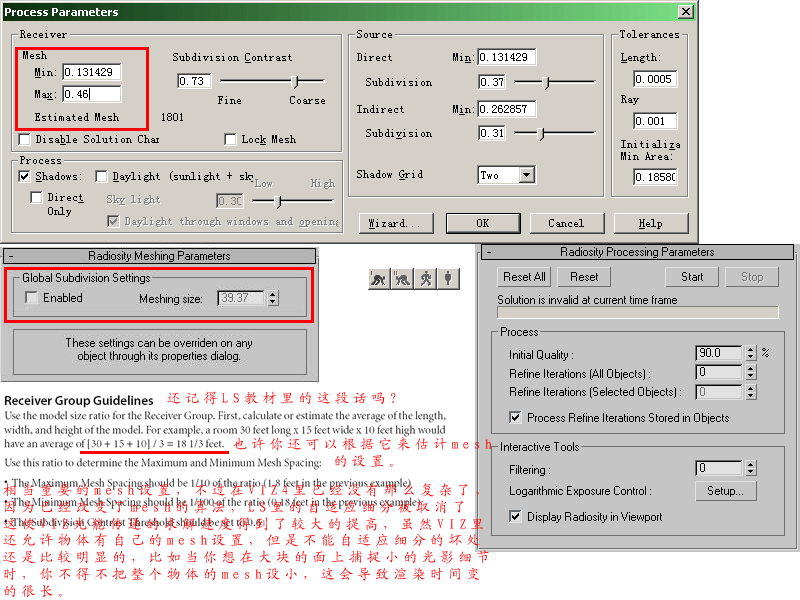The image size is (800, 600).
Task: Click the Direct Min input field
Action: pos(507,57)
